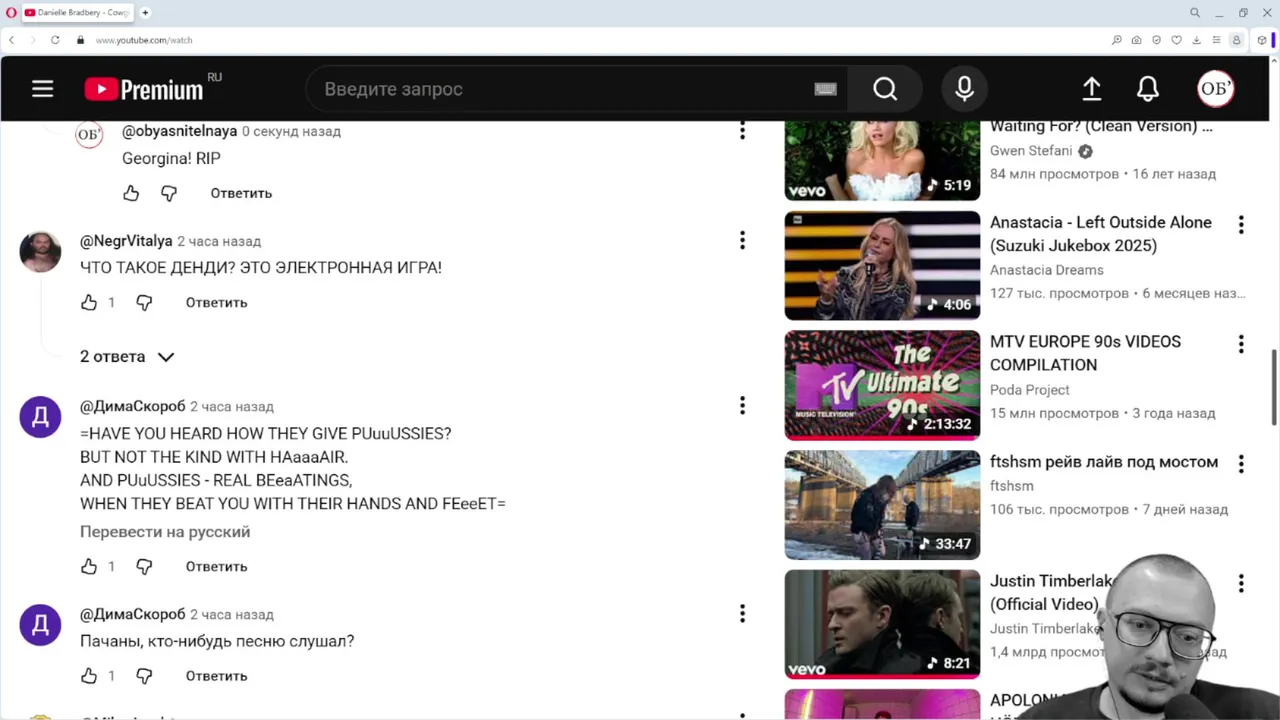This screenshot has height=720, width=1280.
Task: Open Opera main menu logo
Action: tap(11, 13)
